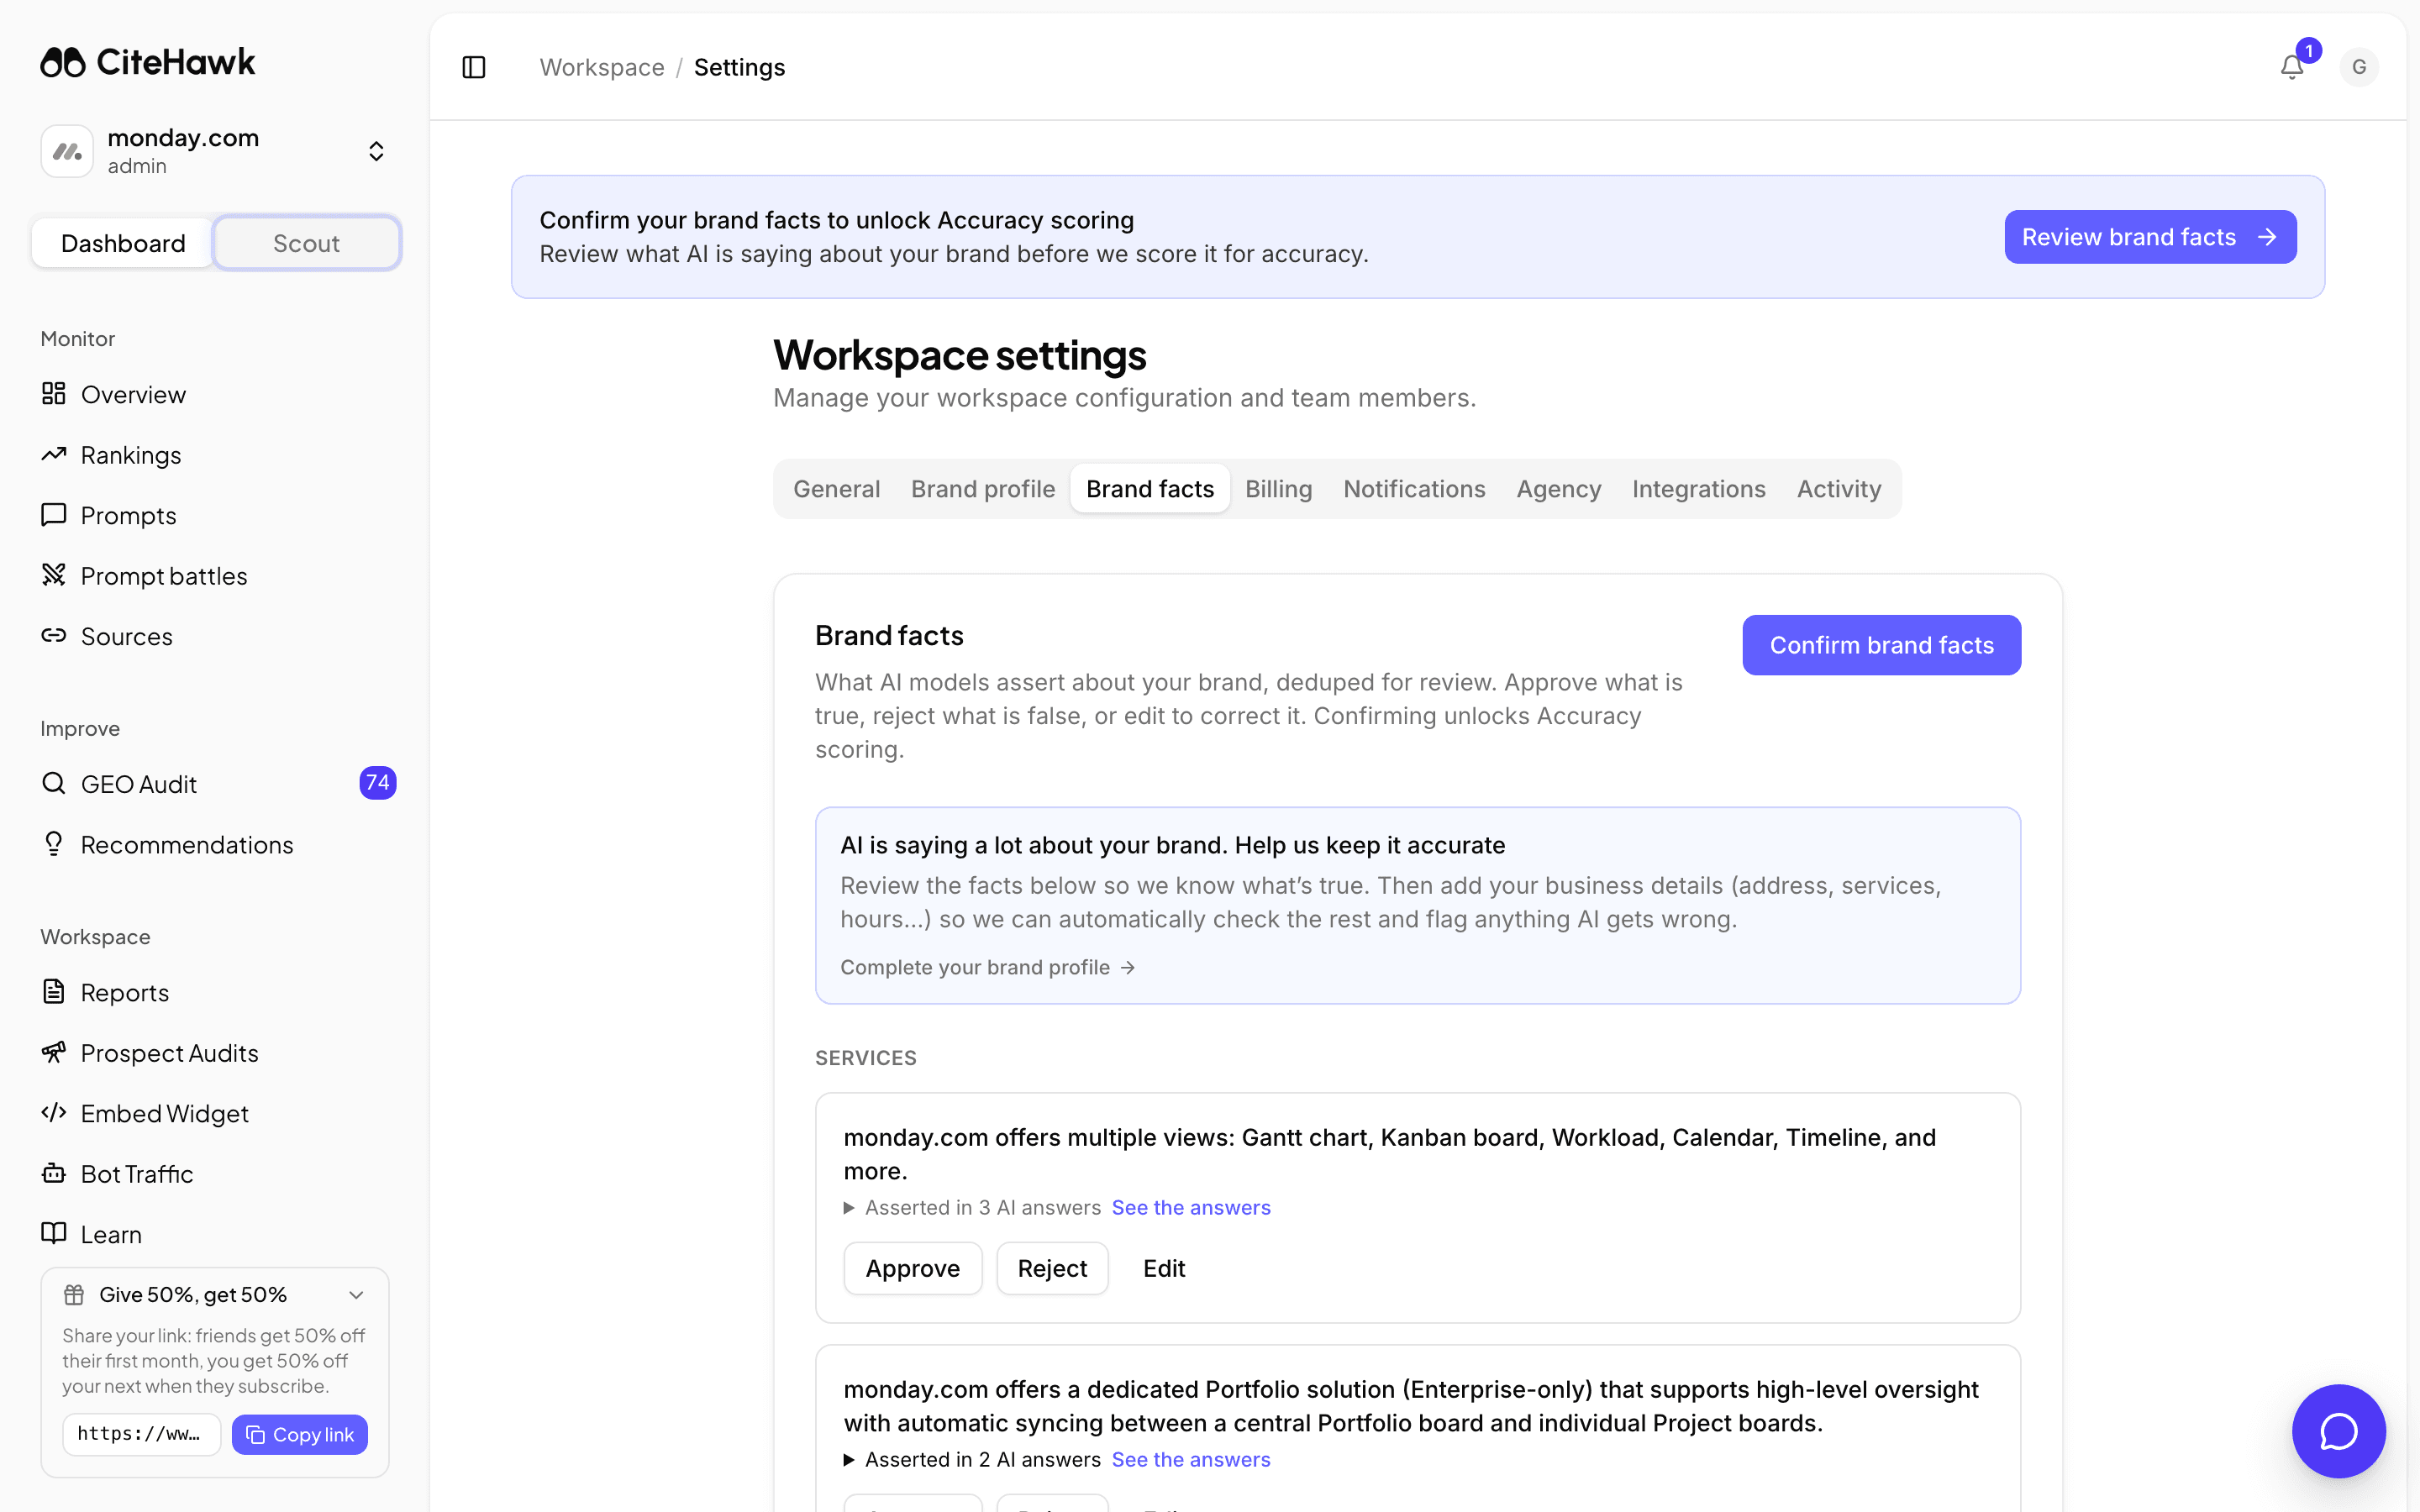Viewport: 2420px width, 1512px height.
Task: Open the Agency tab
Action: pyautogui.click(x=1559, y=489)
